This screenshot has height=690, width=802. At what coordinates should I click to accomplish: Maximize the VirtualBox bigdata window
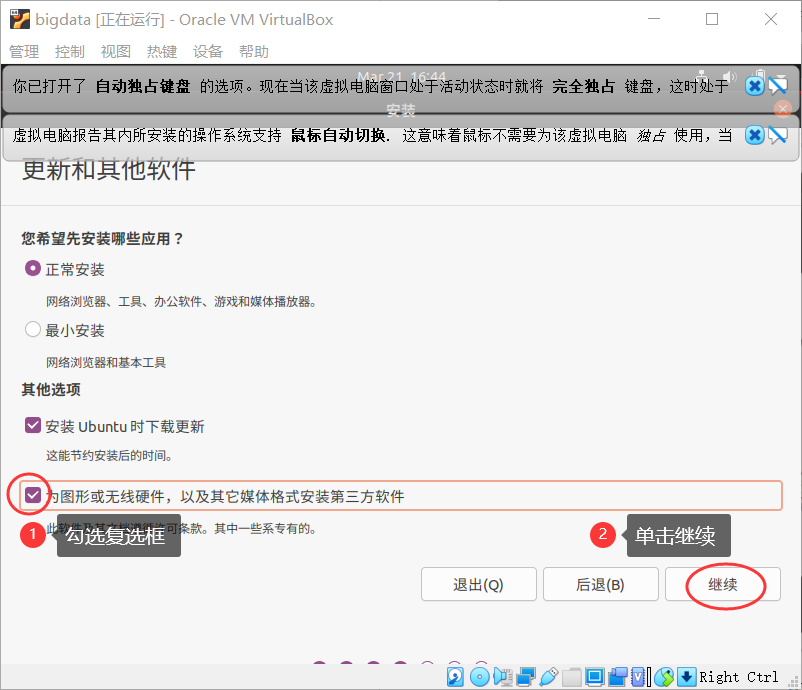[712, 19]
